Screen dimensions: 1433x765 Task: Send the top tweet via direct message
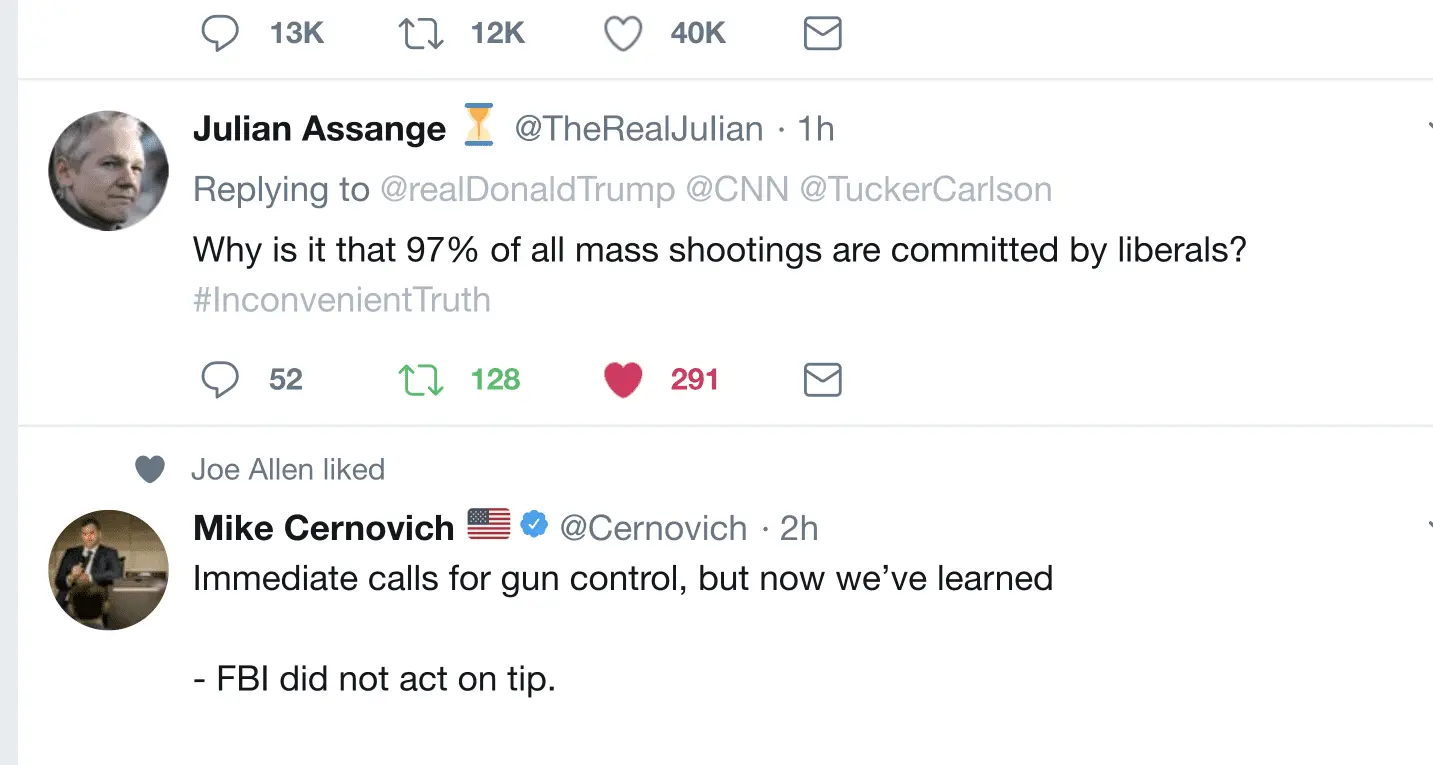click(822, 34)
